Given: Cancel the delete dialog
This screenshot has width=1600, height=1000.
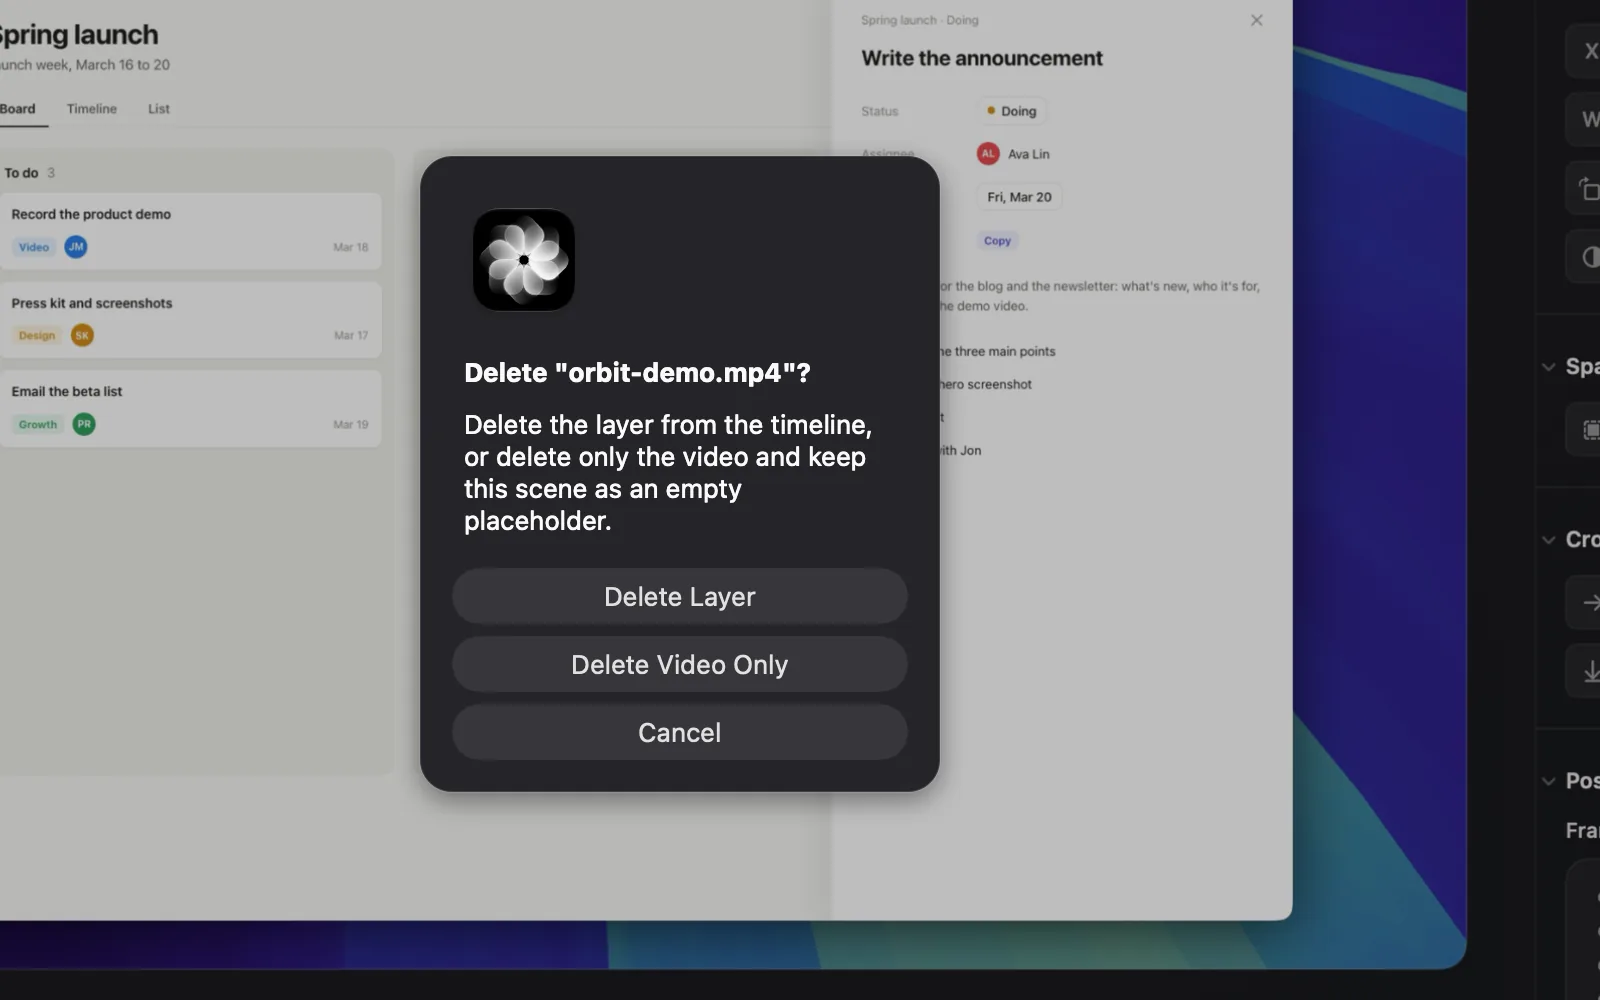Looking at the screenshot, I should tap(680, 733).
